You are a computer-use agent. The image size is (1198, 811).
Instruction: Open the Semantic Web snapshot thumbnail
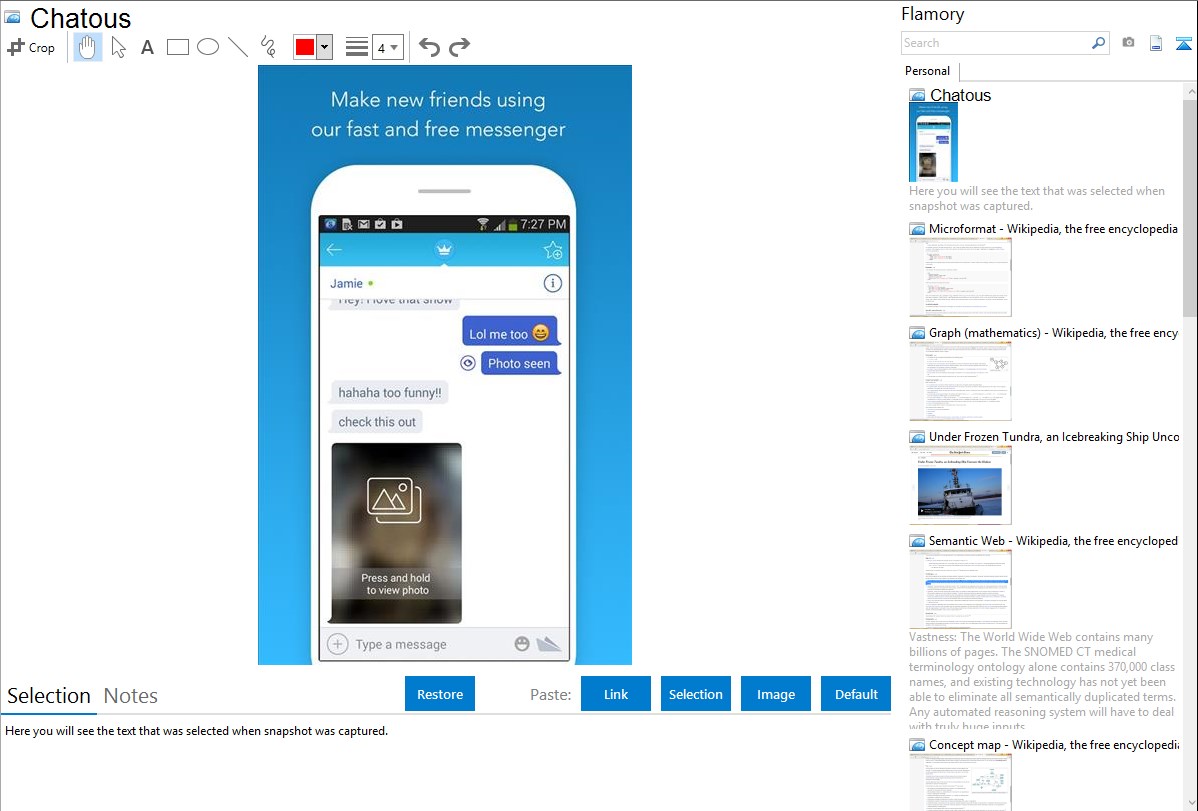point(960,589)
